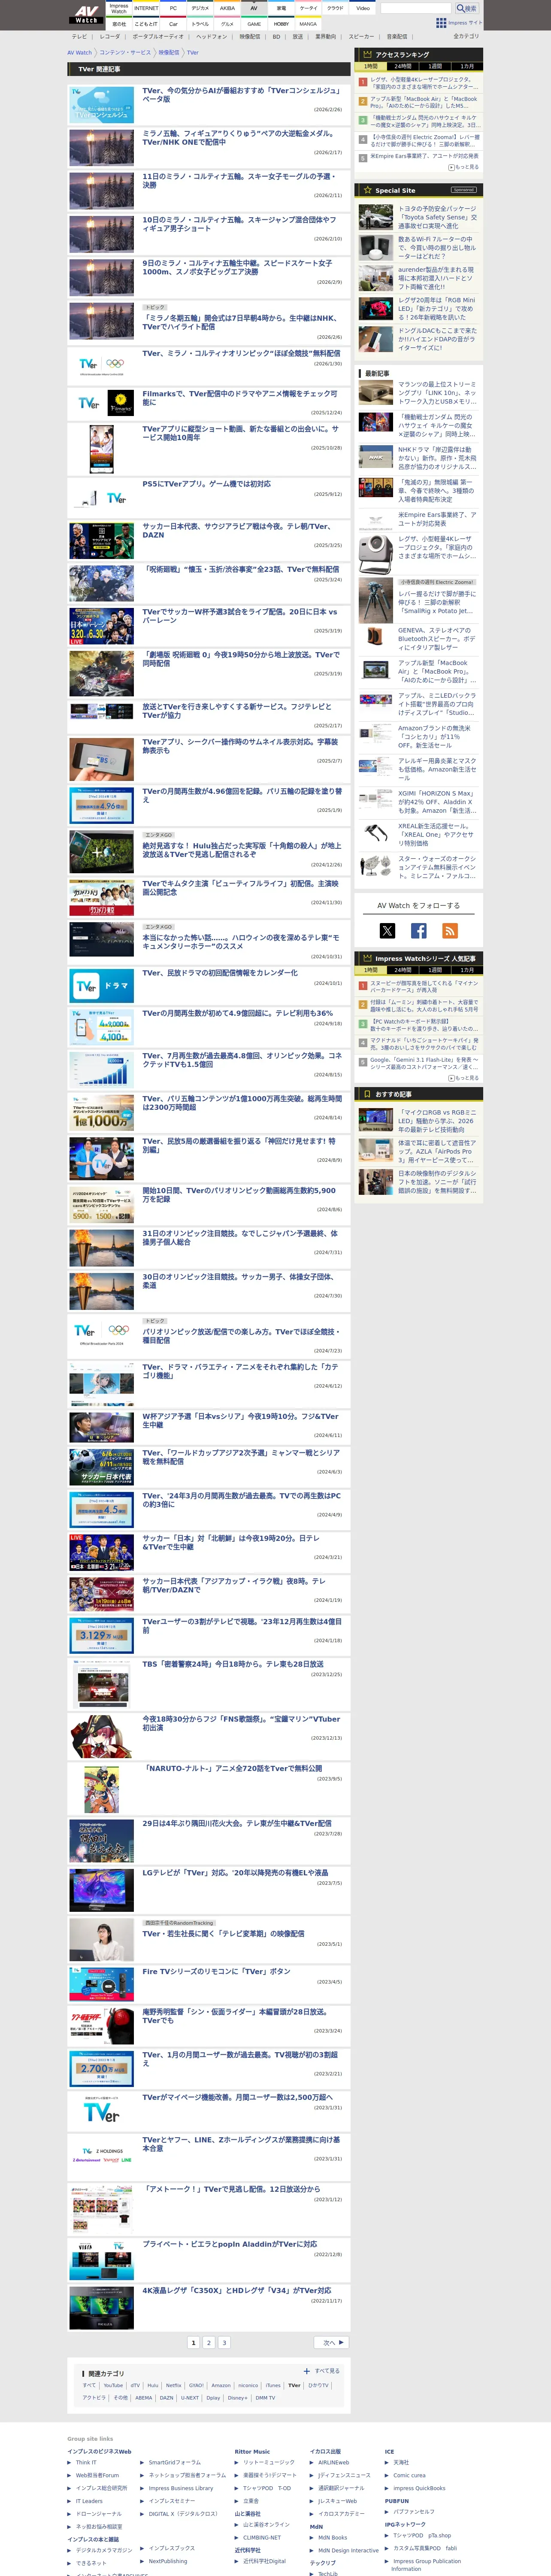Open CLIMBING-NET in the footer
This screenshot has width=551, height=2576.
(x=262, y=2537)
